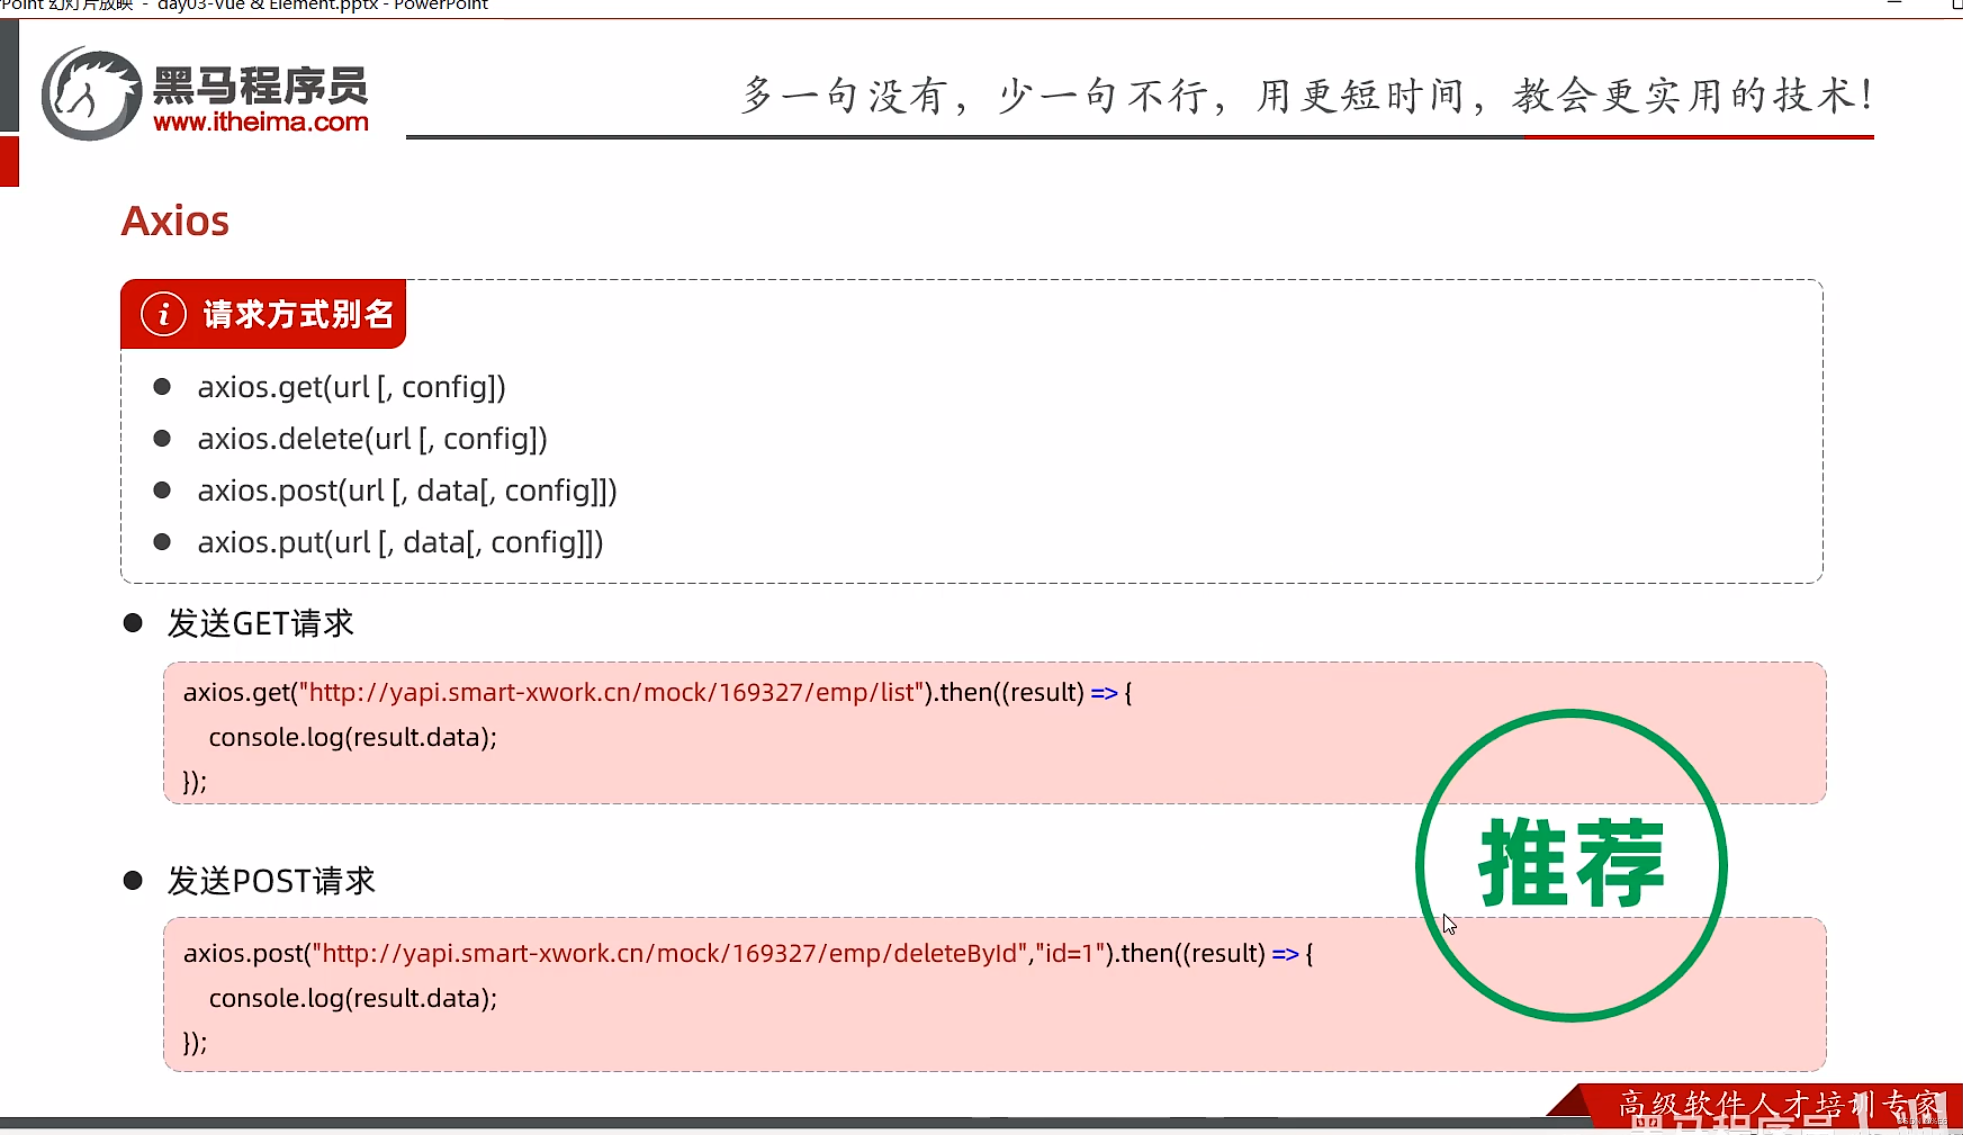Click the black bullet before 发送GET请求

click(x=133, y=621)
